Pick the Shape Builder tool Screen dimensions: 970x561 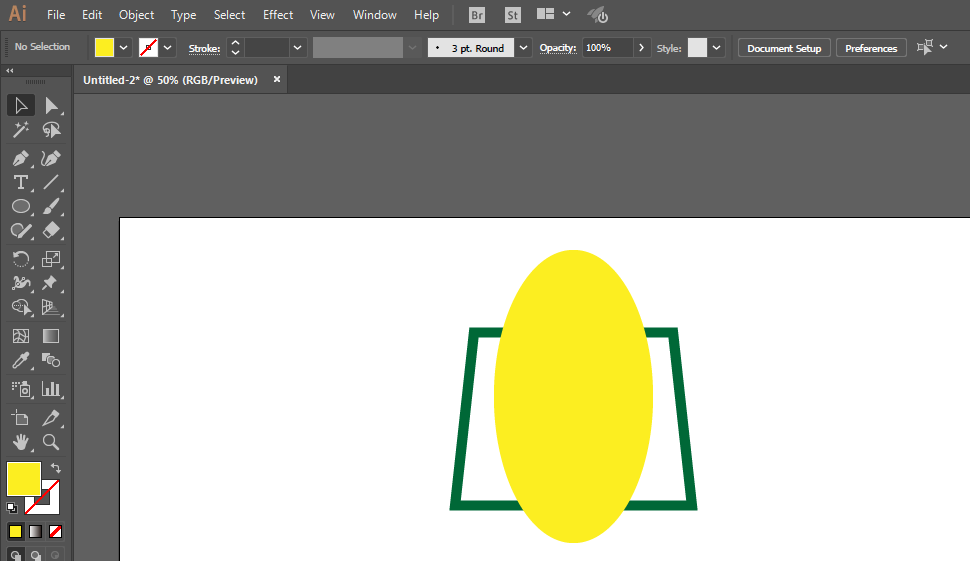point(20,307)
